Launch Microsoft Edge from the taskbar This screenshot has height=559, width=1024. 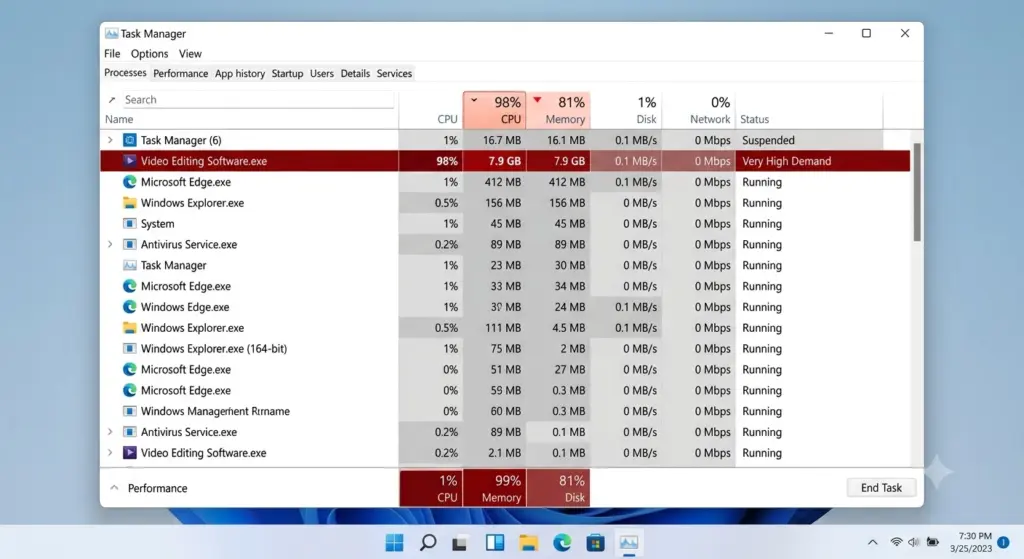click(x=562, y=543)
